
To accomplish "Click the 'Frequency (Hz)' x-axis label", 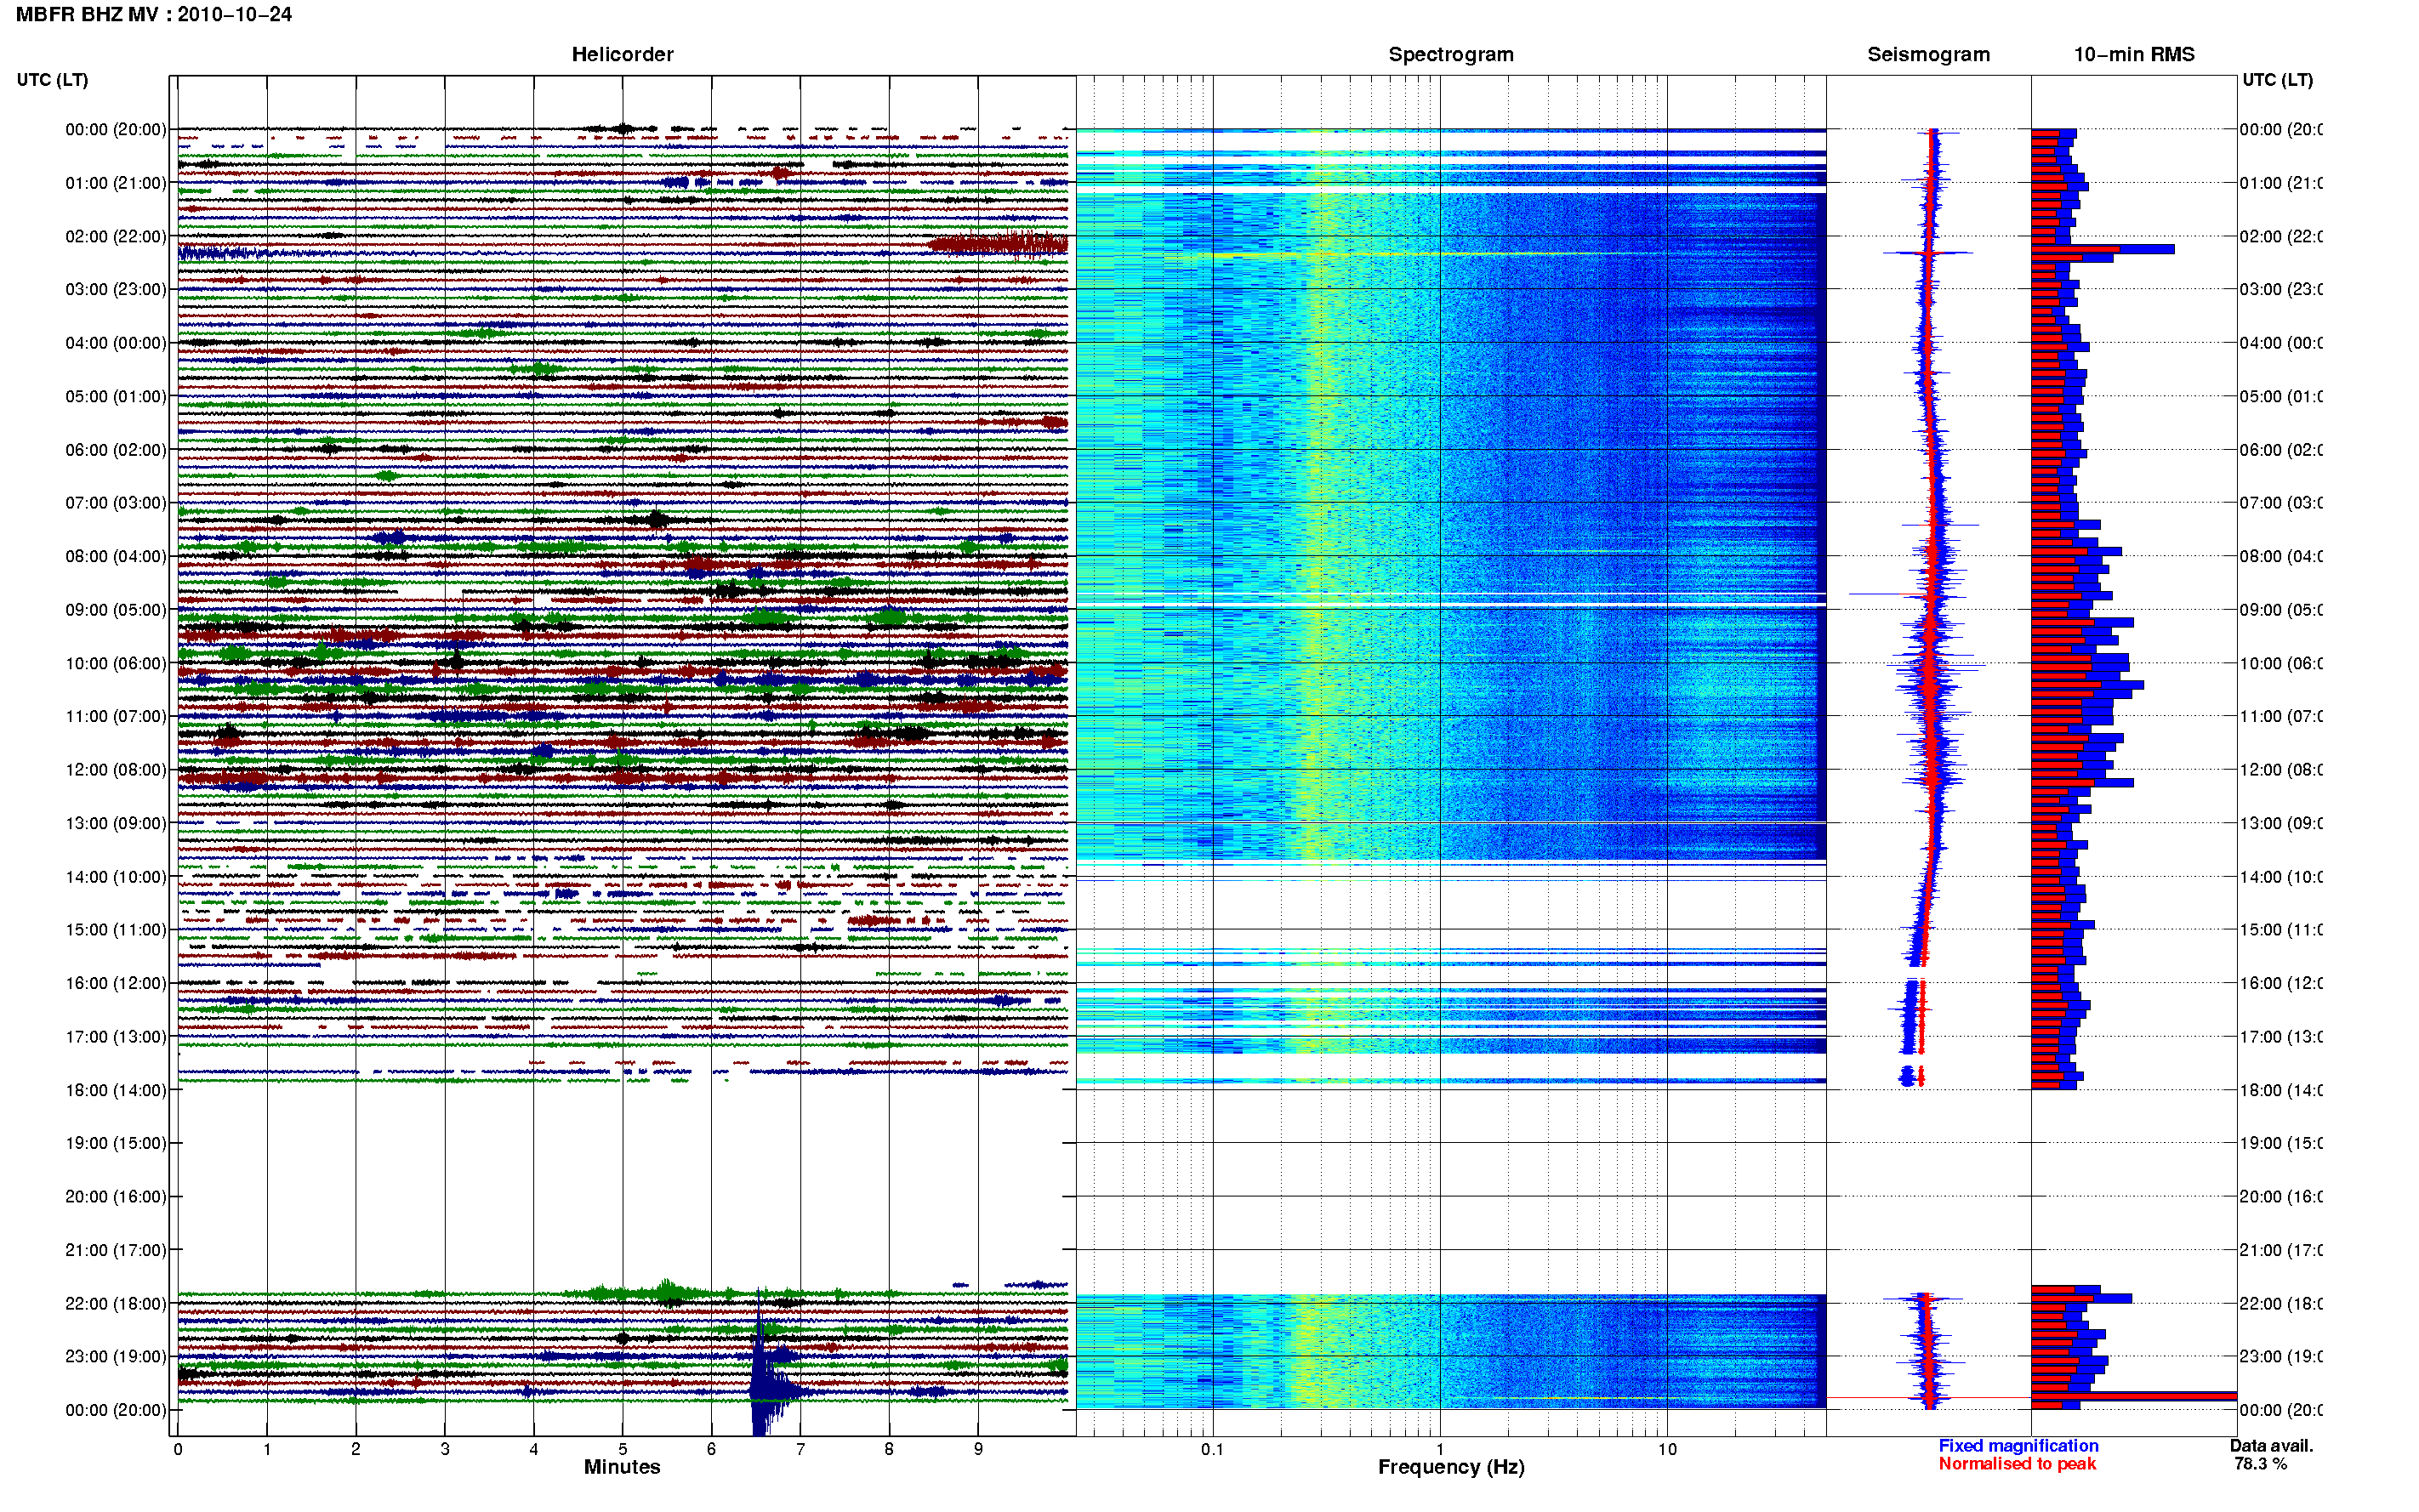I will tap(1451, 1467).
